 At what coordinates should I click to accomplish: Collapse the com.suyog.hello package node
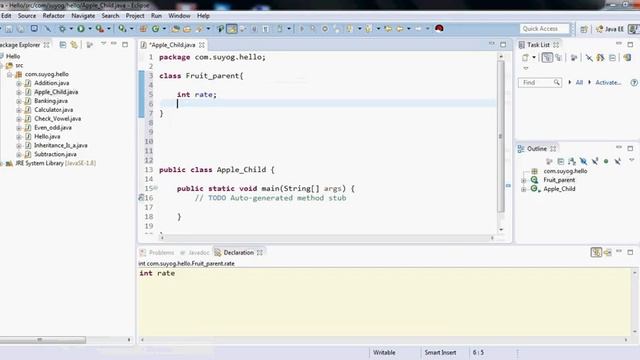[9, 74]
